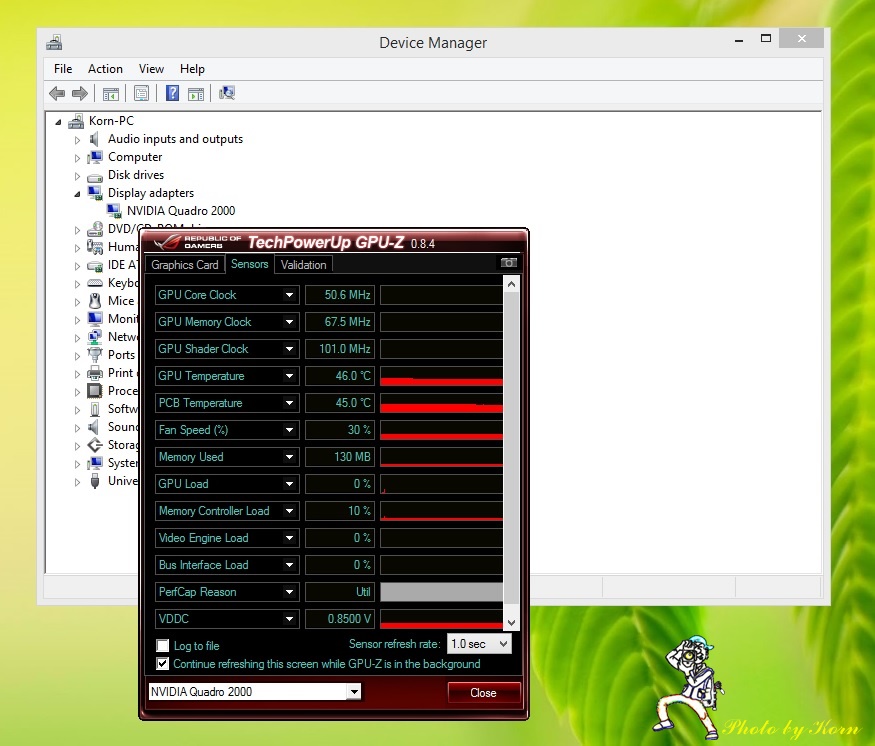
Task: Click the Mice category mouse icon
Action: pos(95,301)
